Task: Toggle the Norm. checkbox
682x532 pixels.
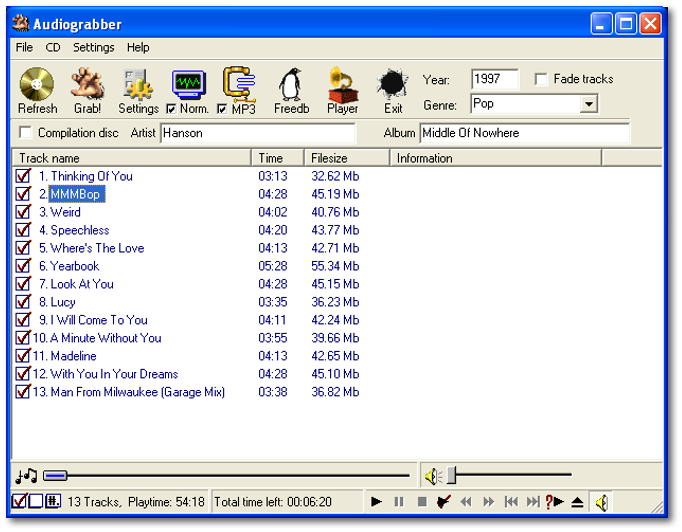Action: pos(171,109)
